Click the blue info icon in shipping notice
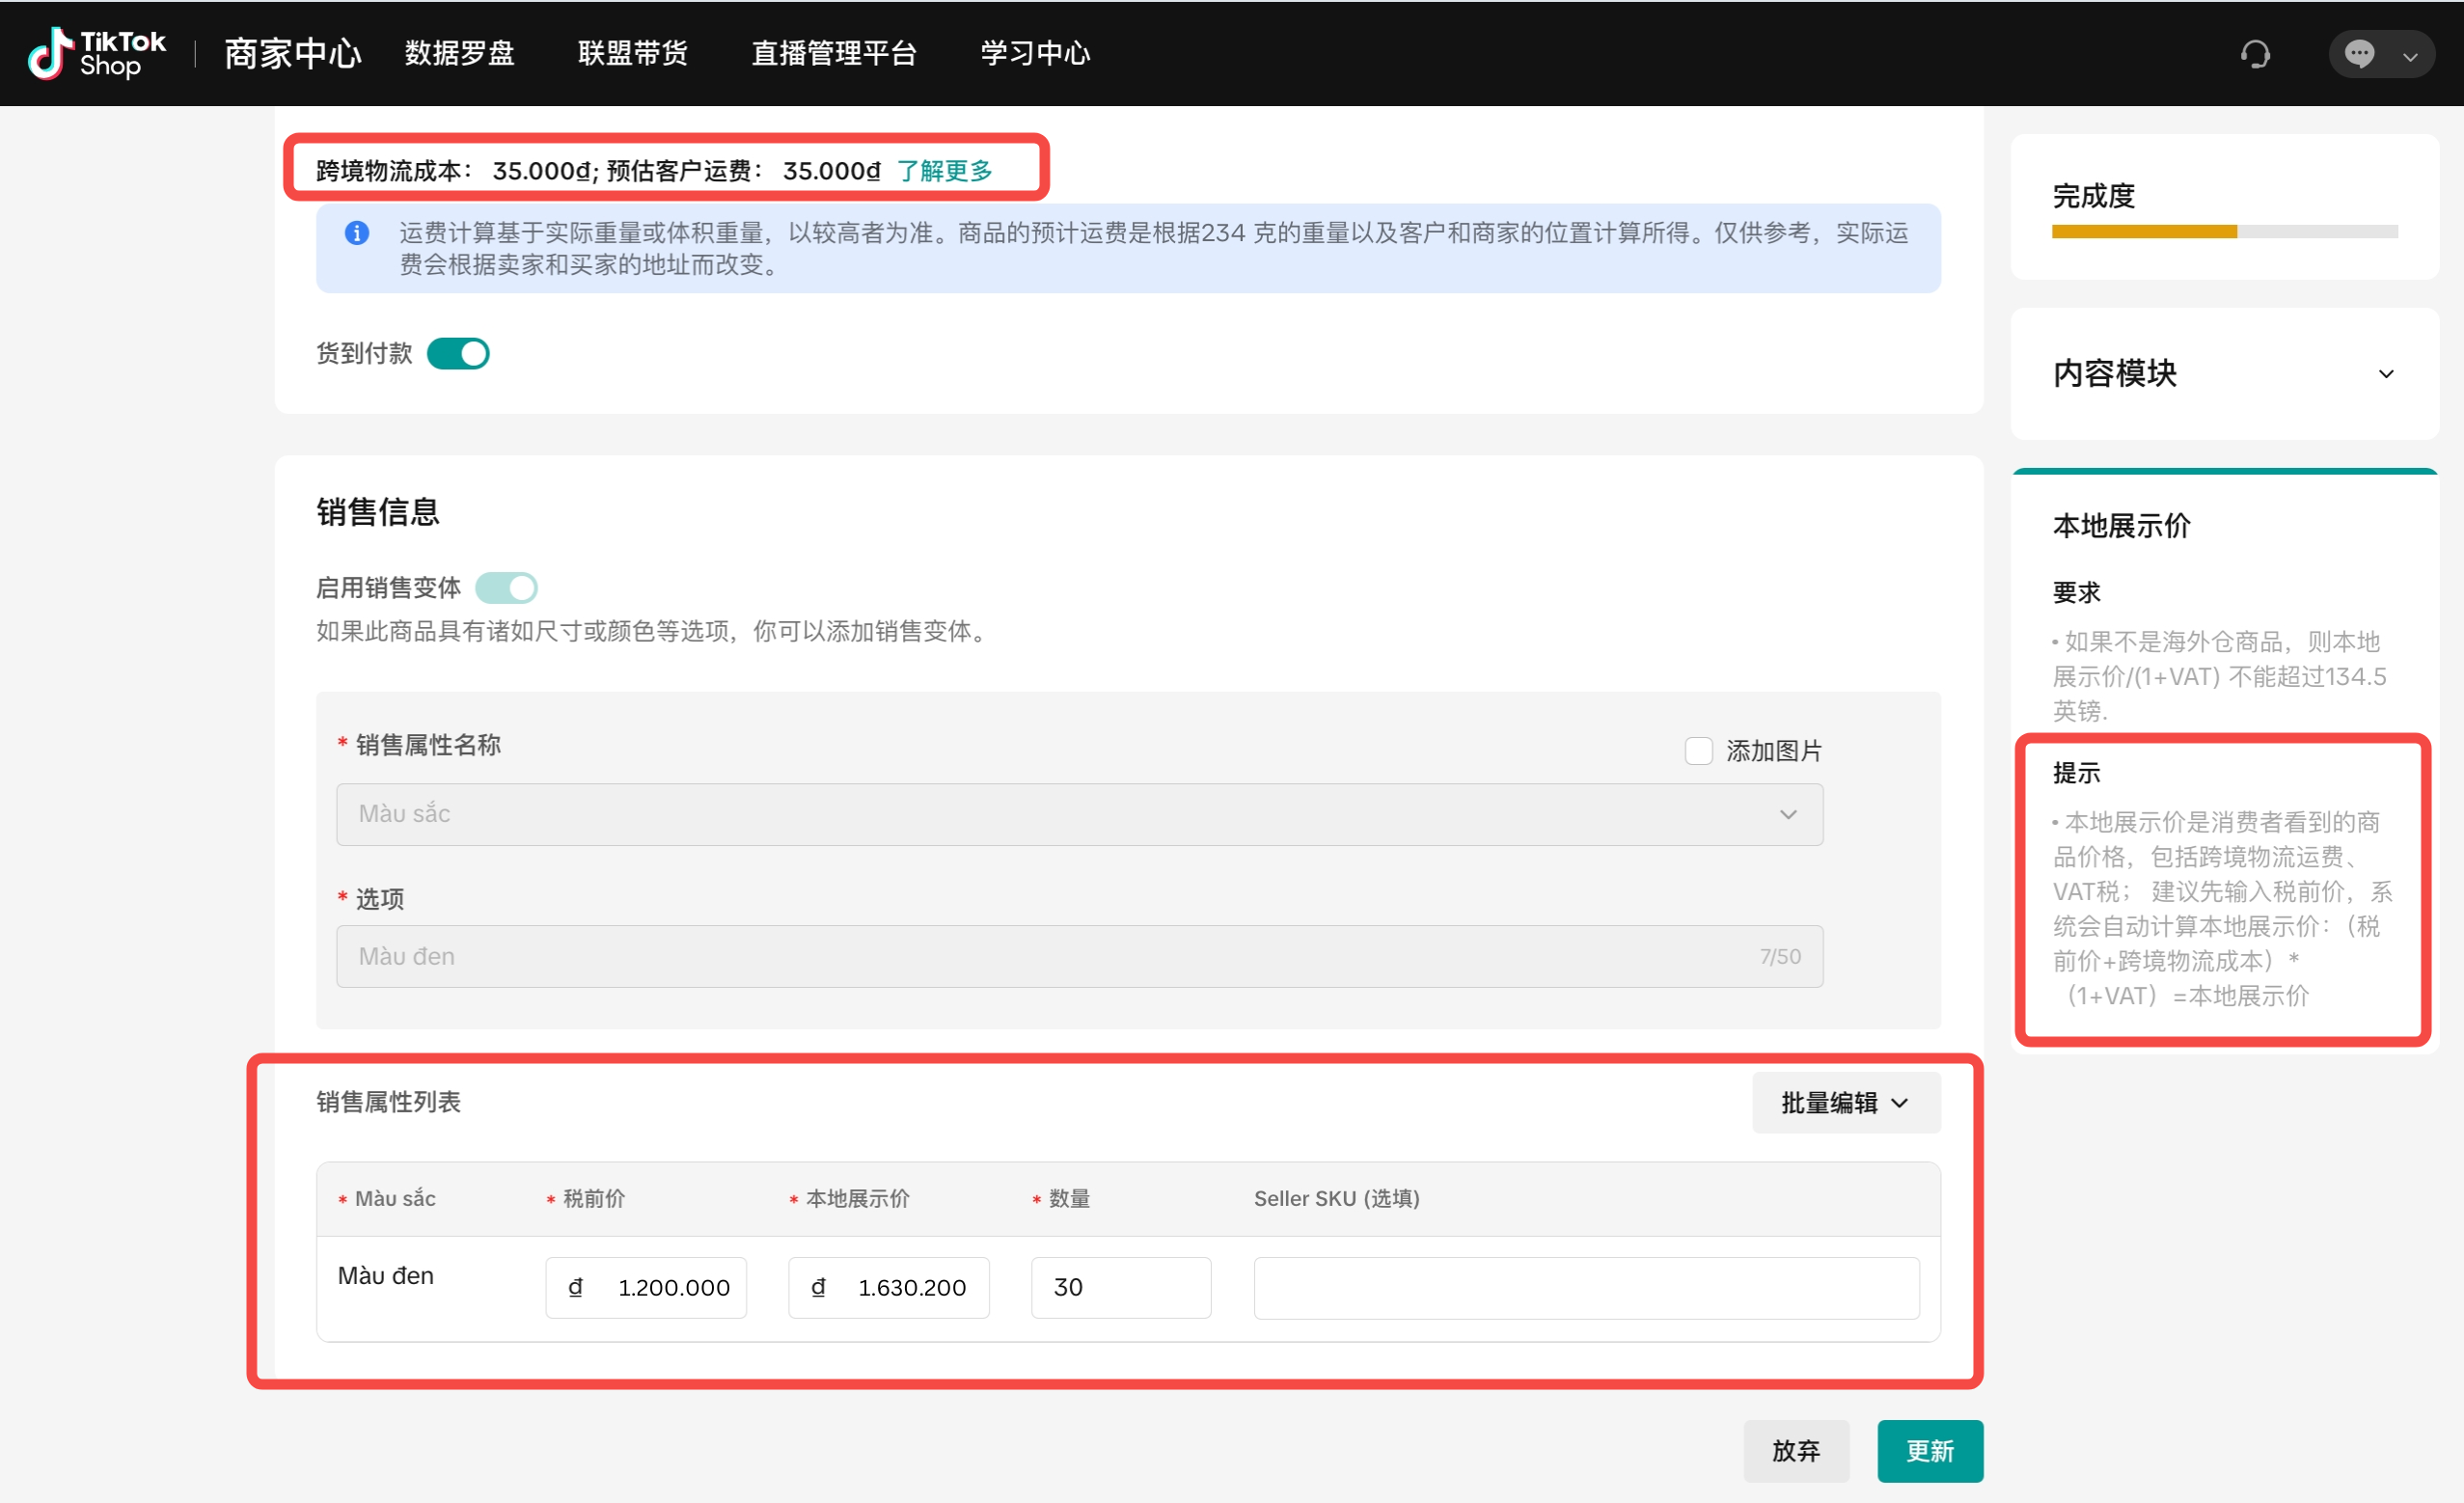 point(357,233)
